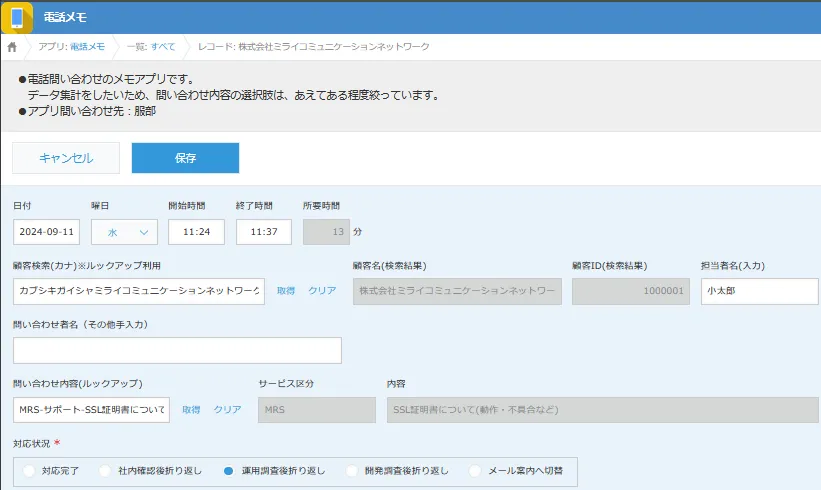This screenshot has width=821, height=490.
Task: Click the 開始時間 start time field
Action: (x=196, y=232)
